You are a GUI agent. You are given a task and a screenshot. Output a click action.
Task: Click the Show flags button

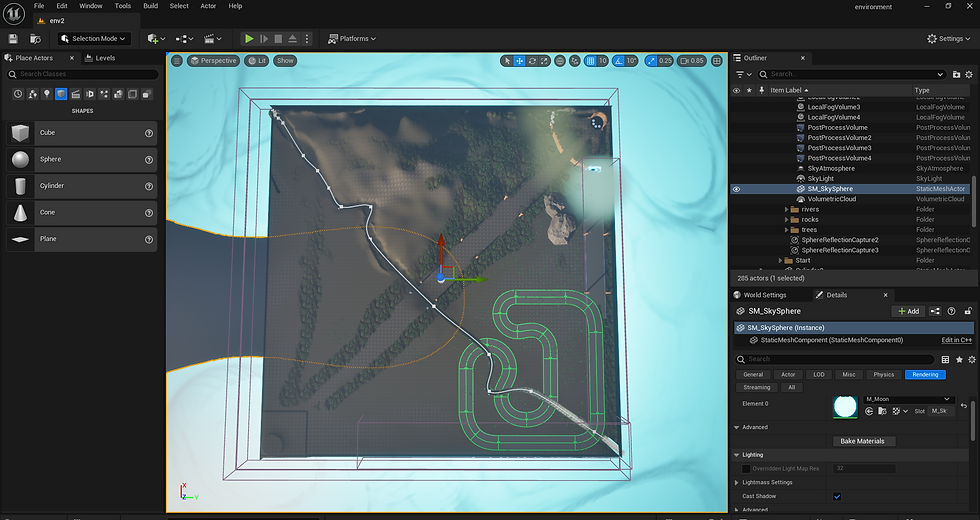[x=285, y=61]
